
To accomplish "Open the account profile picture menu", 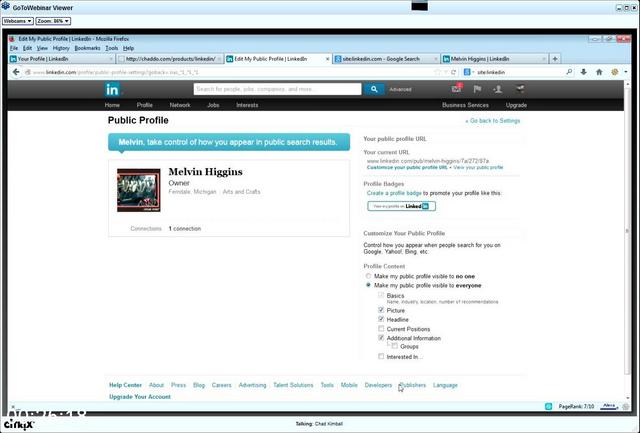I will [x=520, y=88].
